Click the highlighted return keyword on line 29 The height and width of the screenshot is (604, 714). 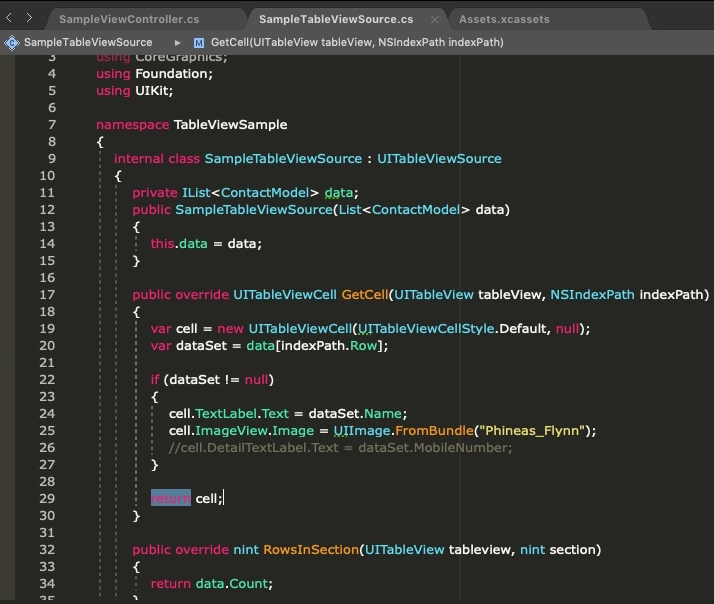point(170,498)
